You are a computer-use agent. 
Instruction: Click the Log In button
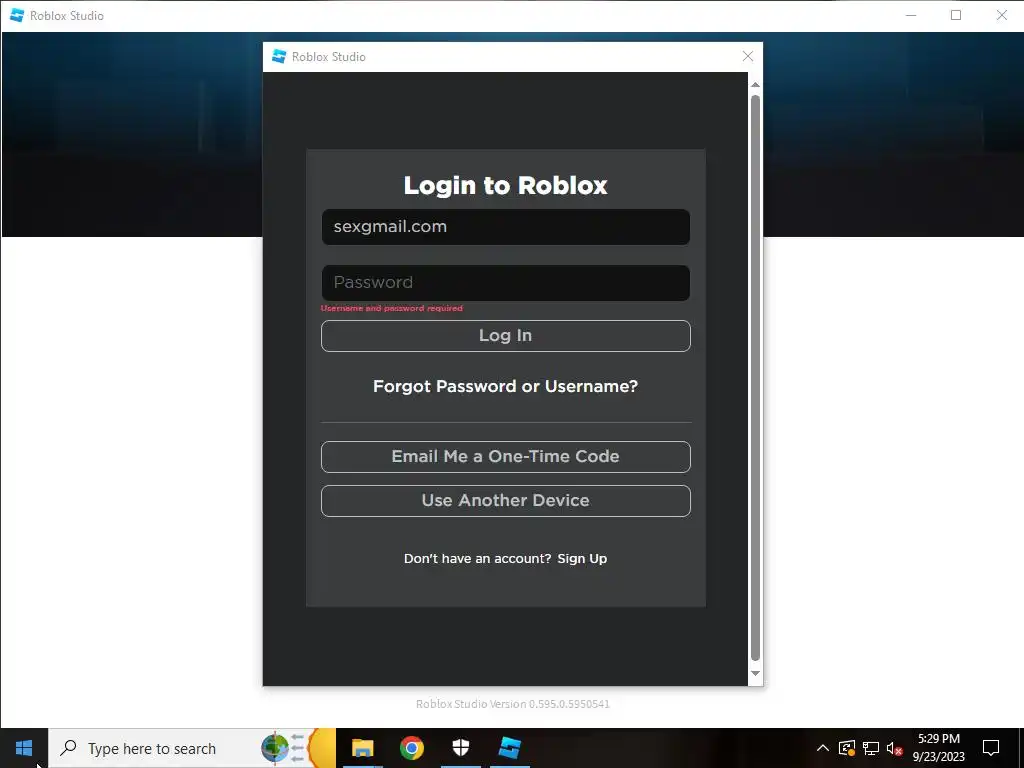pyautogui.click(x=505, y=336)
